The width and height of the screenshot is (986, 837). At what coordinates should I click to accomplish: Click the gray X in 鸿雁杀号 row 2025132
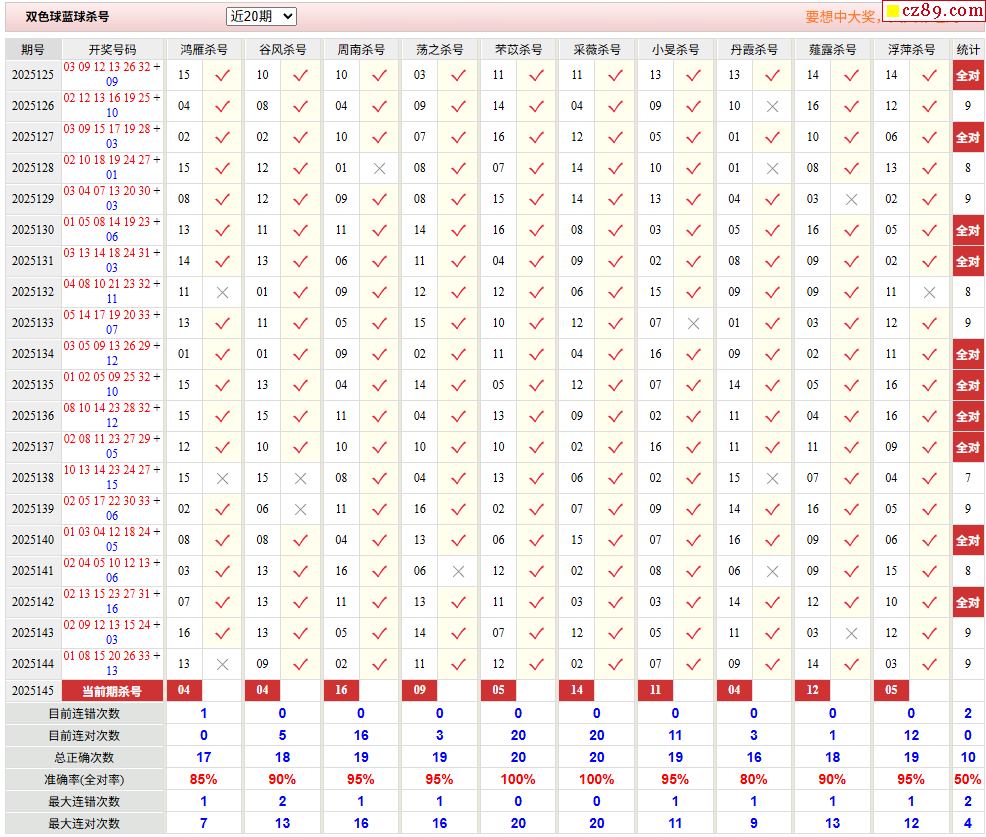[223, 292]
